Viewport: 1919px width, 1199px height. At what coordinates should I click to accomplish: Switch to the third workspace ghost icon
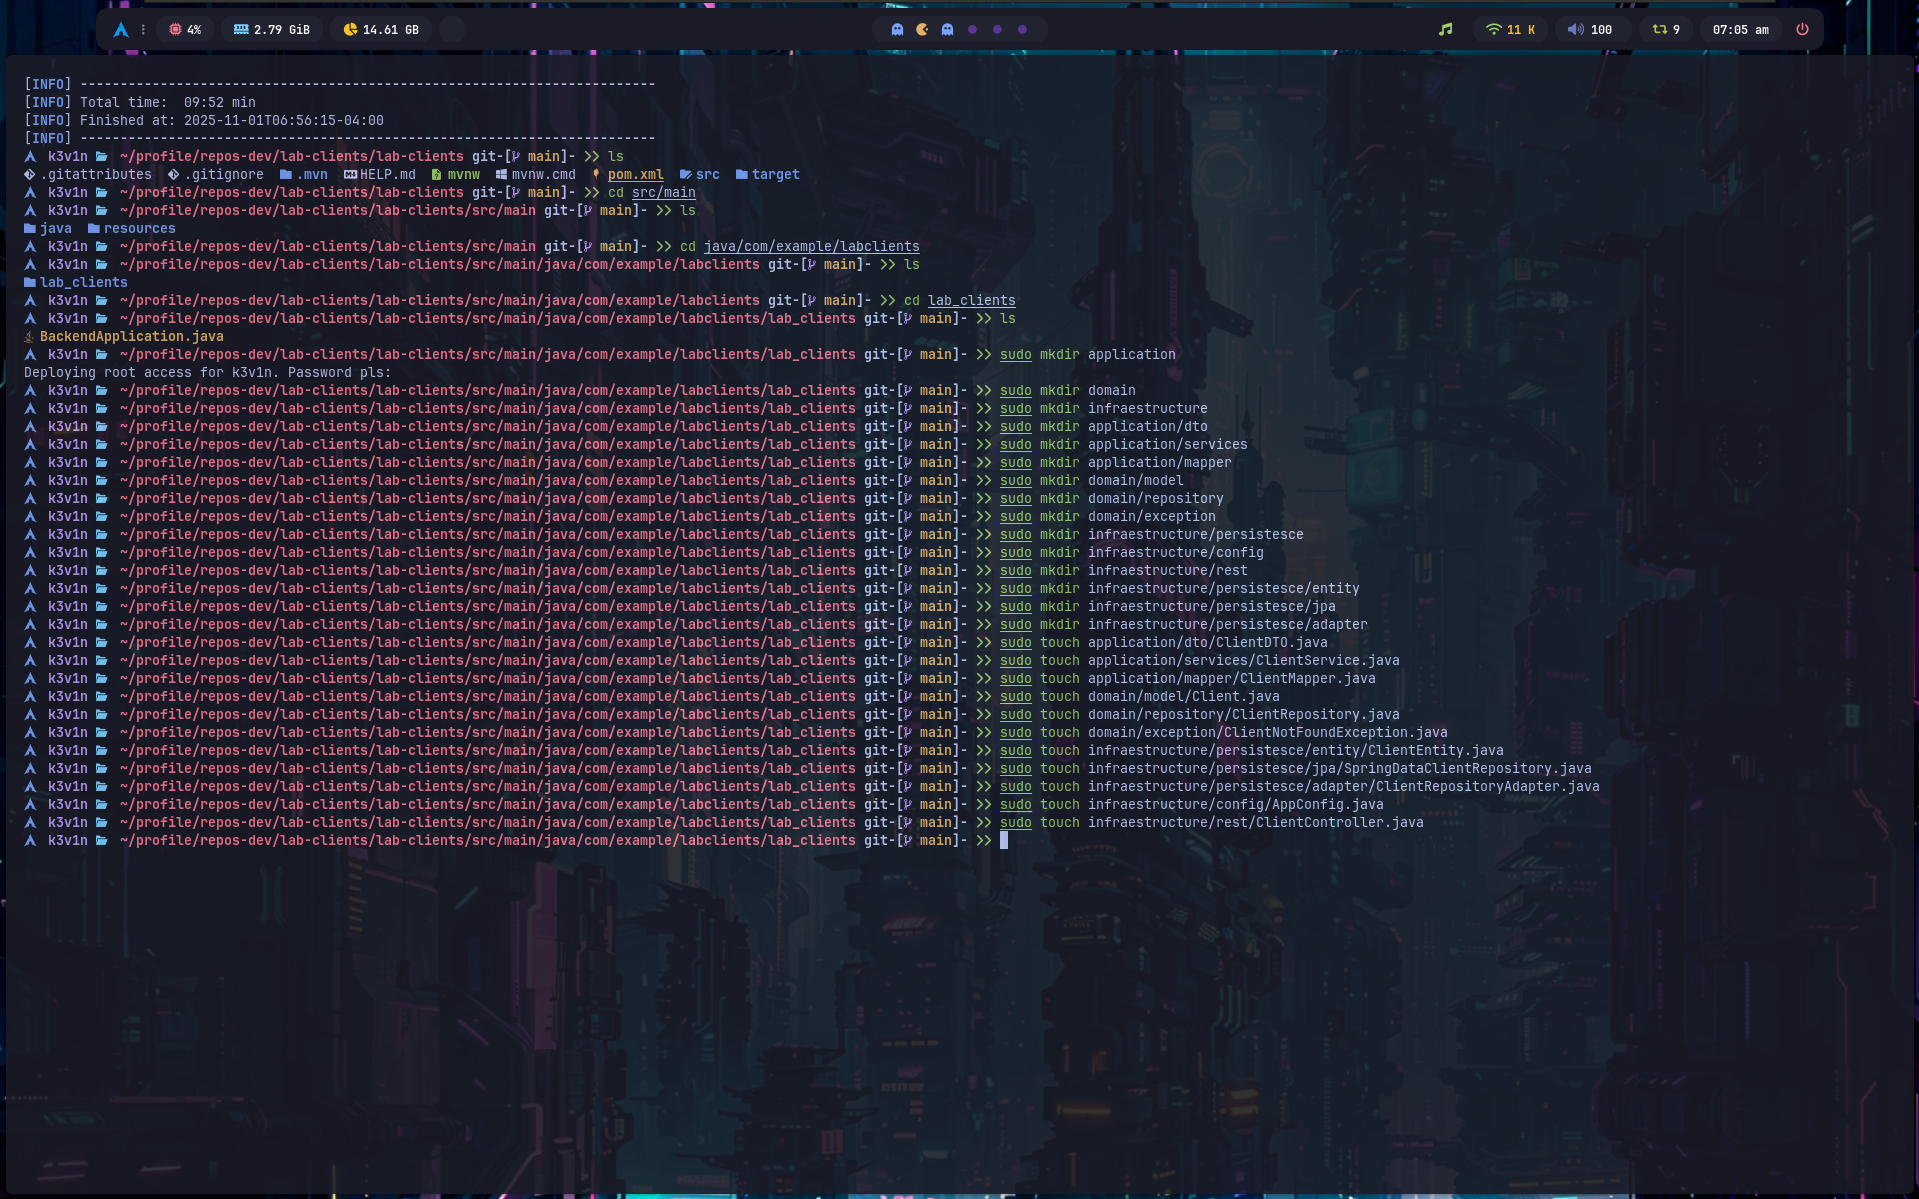click(x=947, y=30)
